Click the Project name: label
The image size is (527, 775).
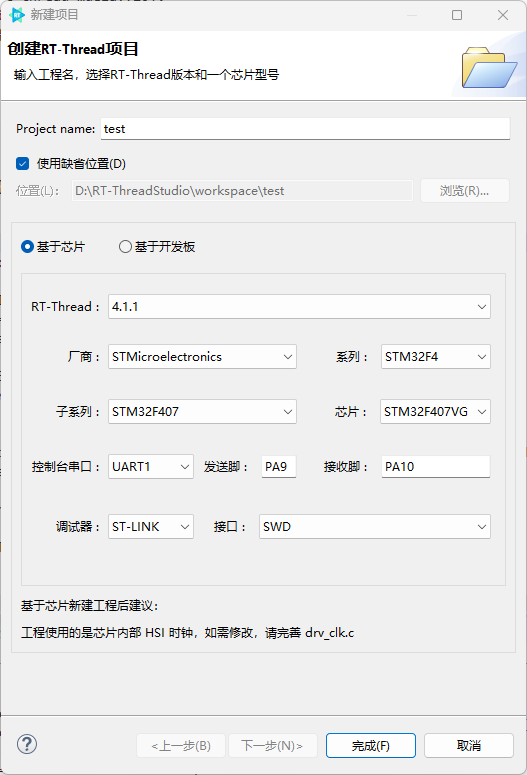point(55,129)
